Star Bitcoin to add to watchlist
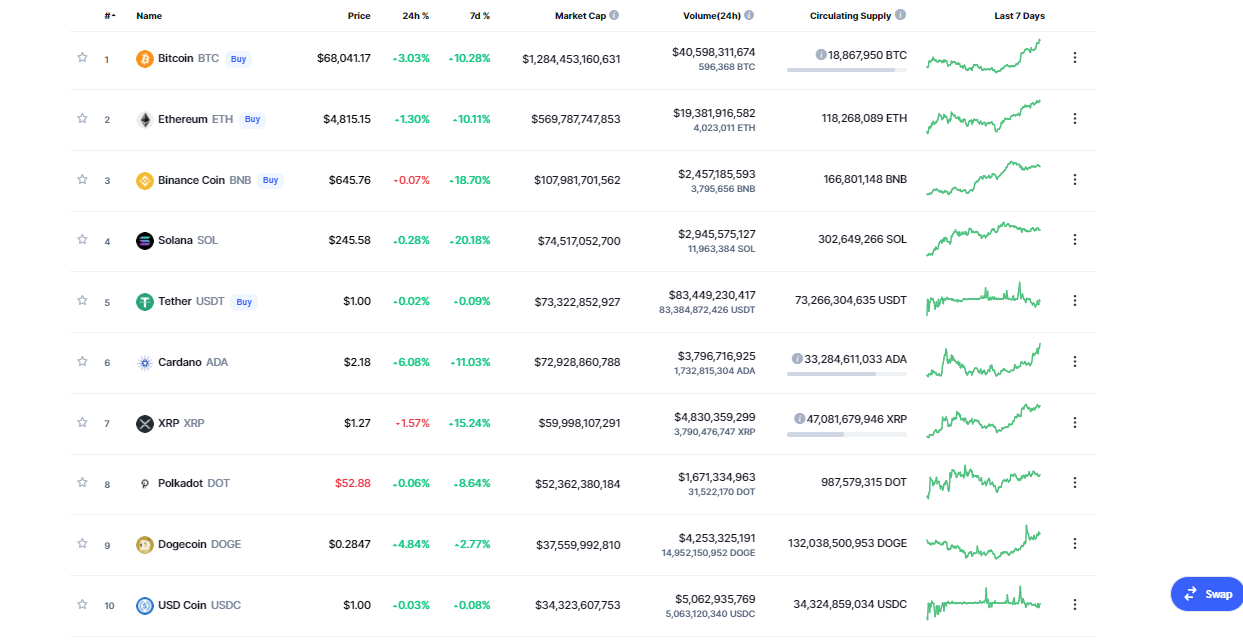The image size is (1243, 642). point(83,58)
